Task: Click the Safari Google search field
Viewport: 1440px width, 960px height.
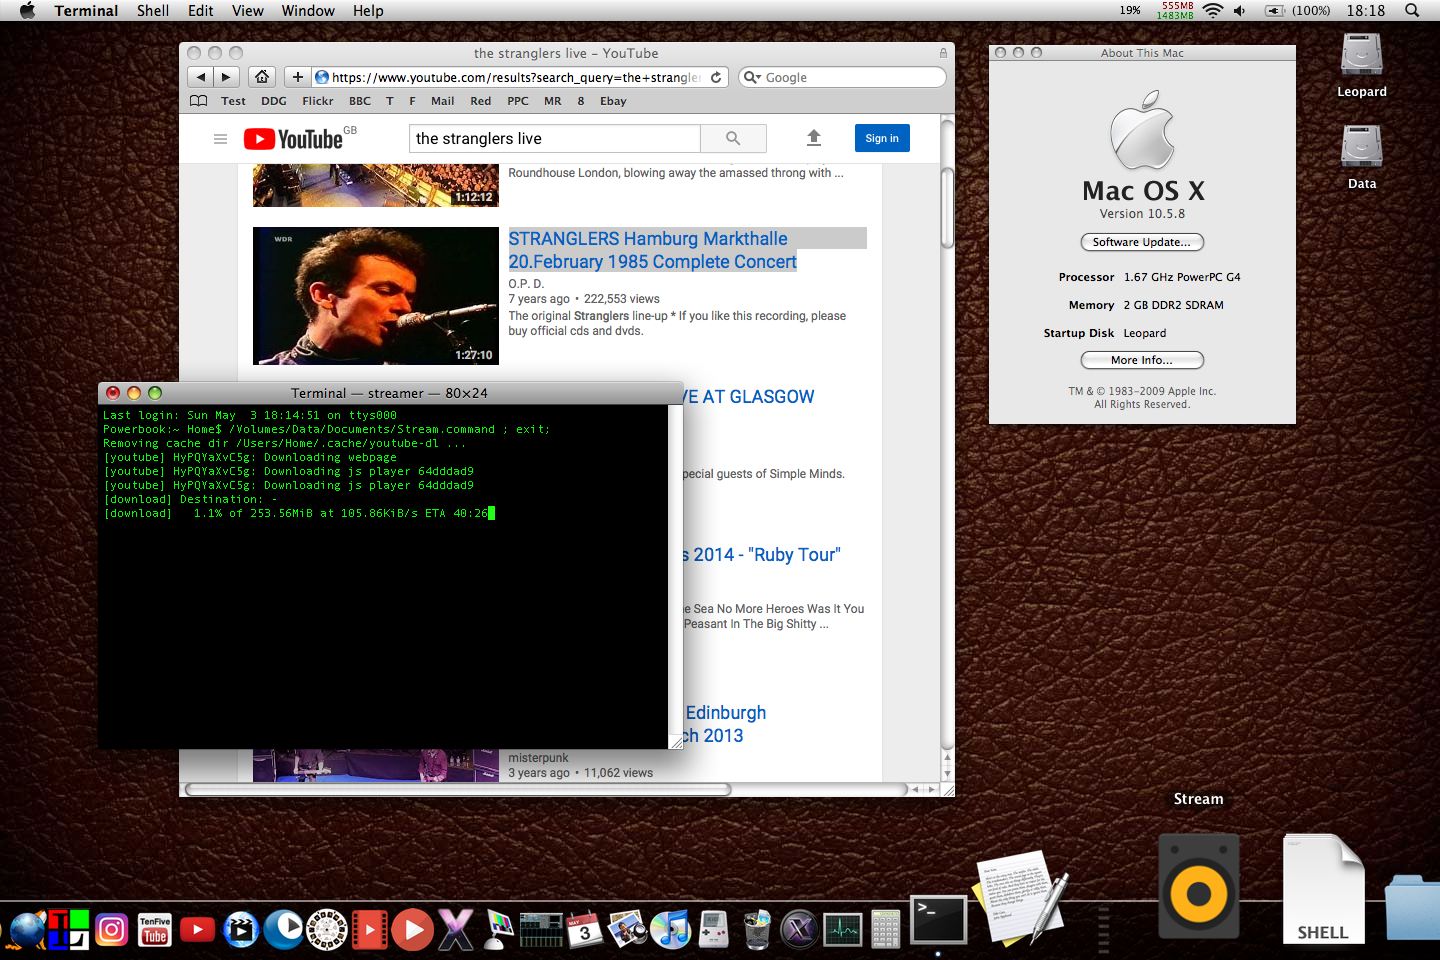Action: tap(843, 77)
